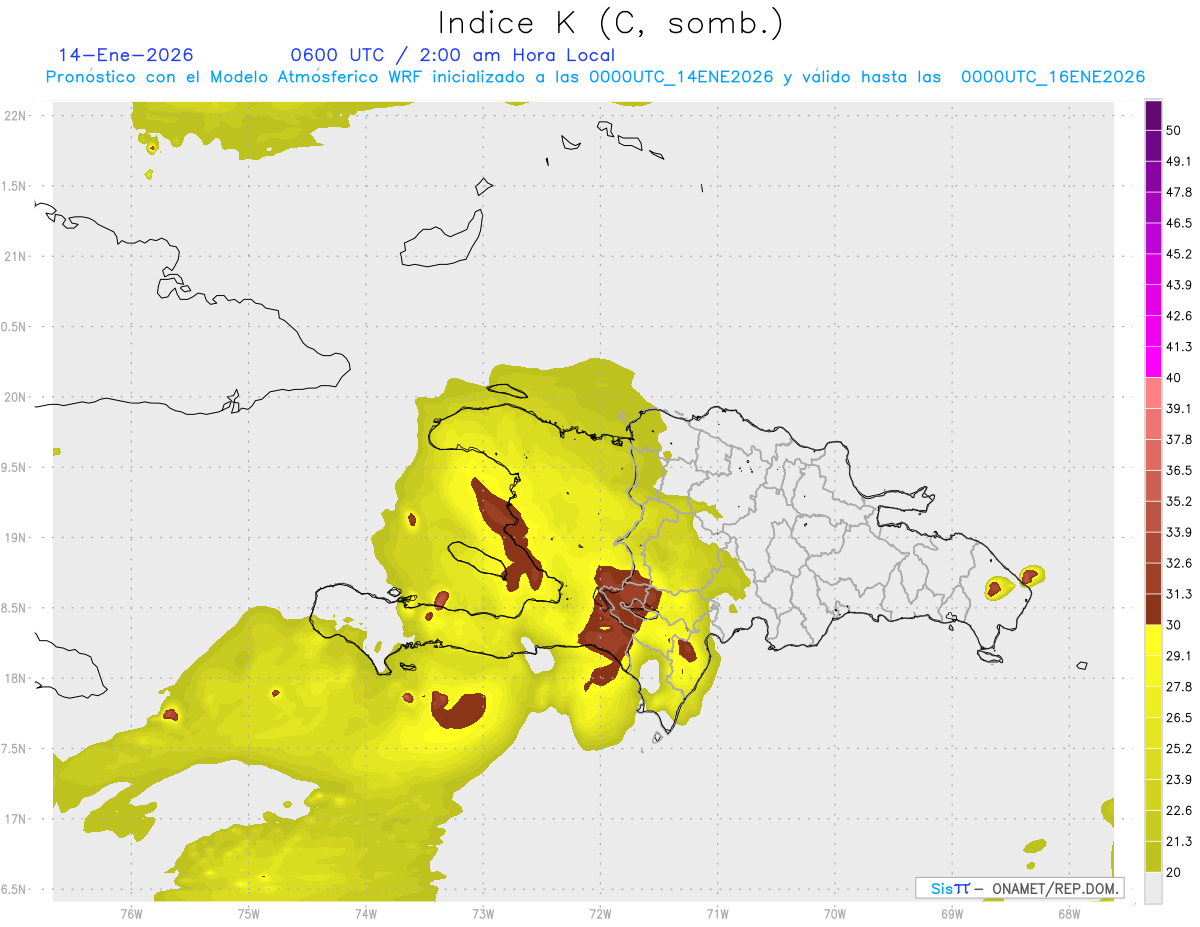Screen dimensions: 1200x927
Task: Pick the bright magenta swatch between 40 and 41.3
Action: (x=1153, y=362)
